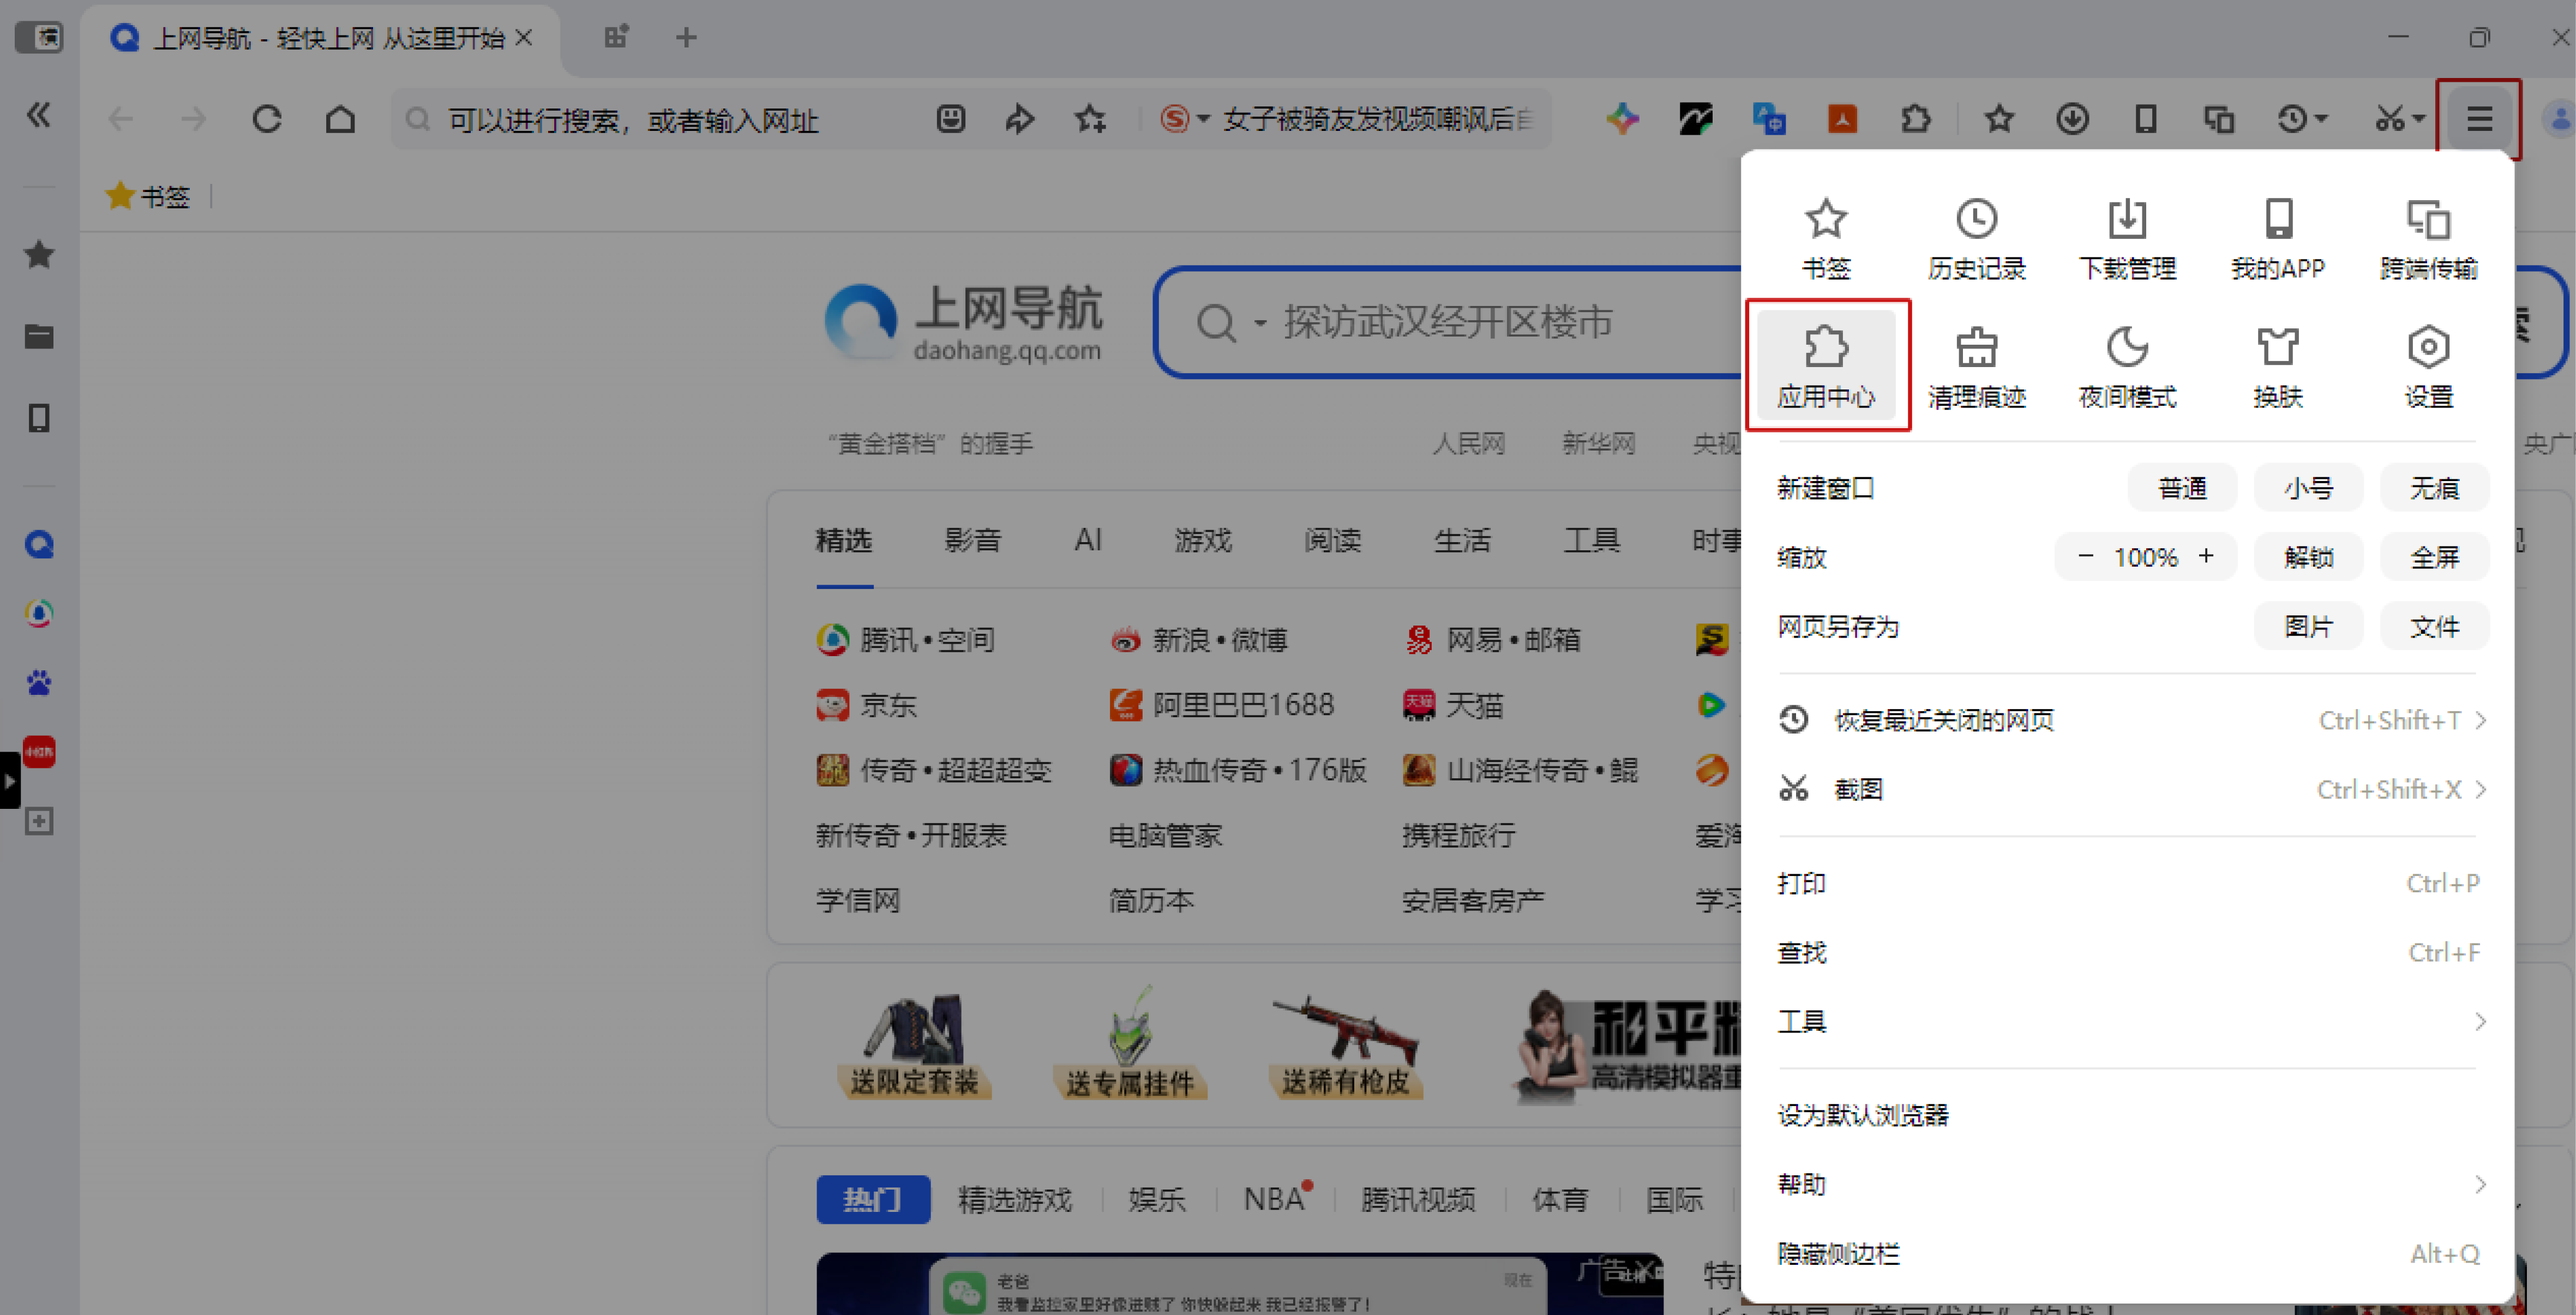
Task: Click the extensions puzzle toolbar icon
Action: [1915, 120]
